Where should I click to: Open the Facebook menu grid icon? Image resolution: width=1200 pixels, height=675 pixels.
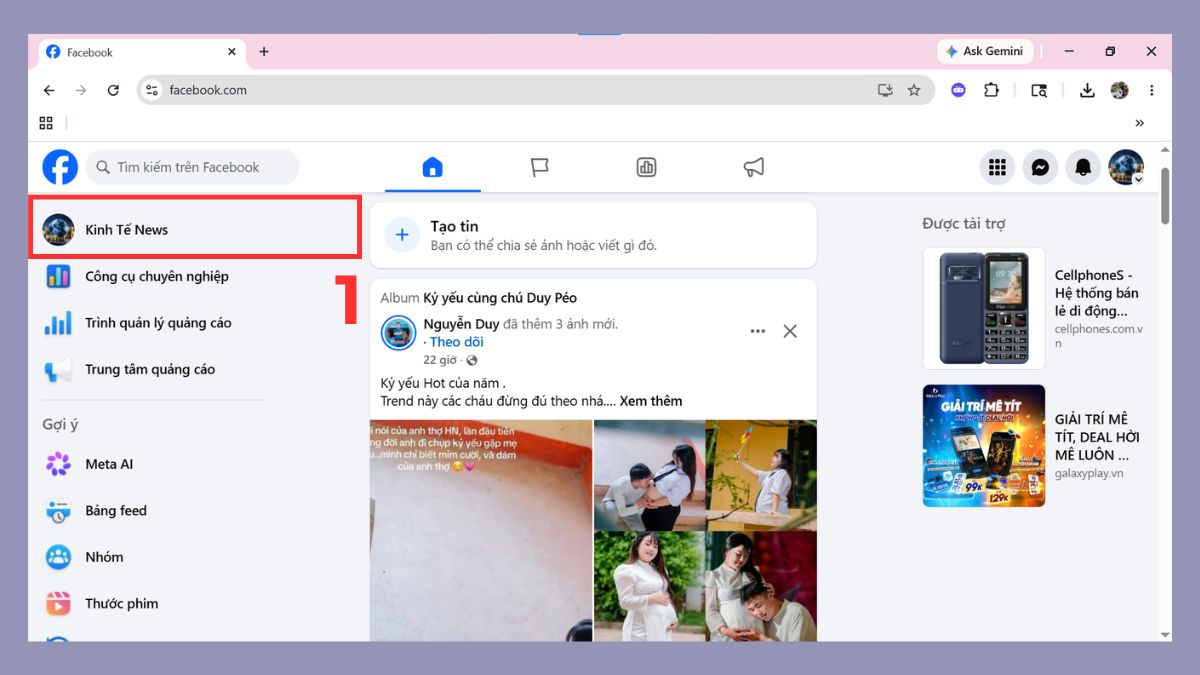997,168
